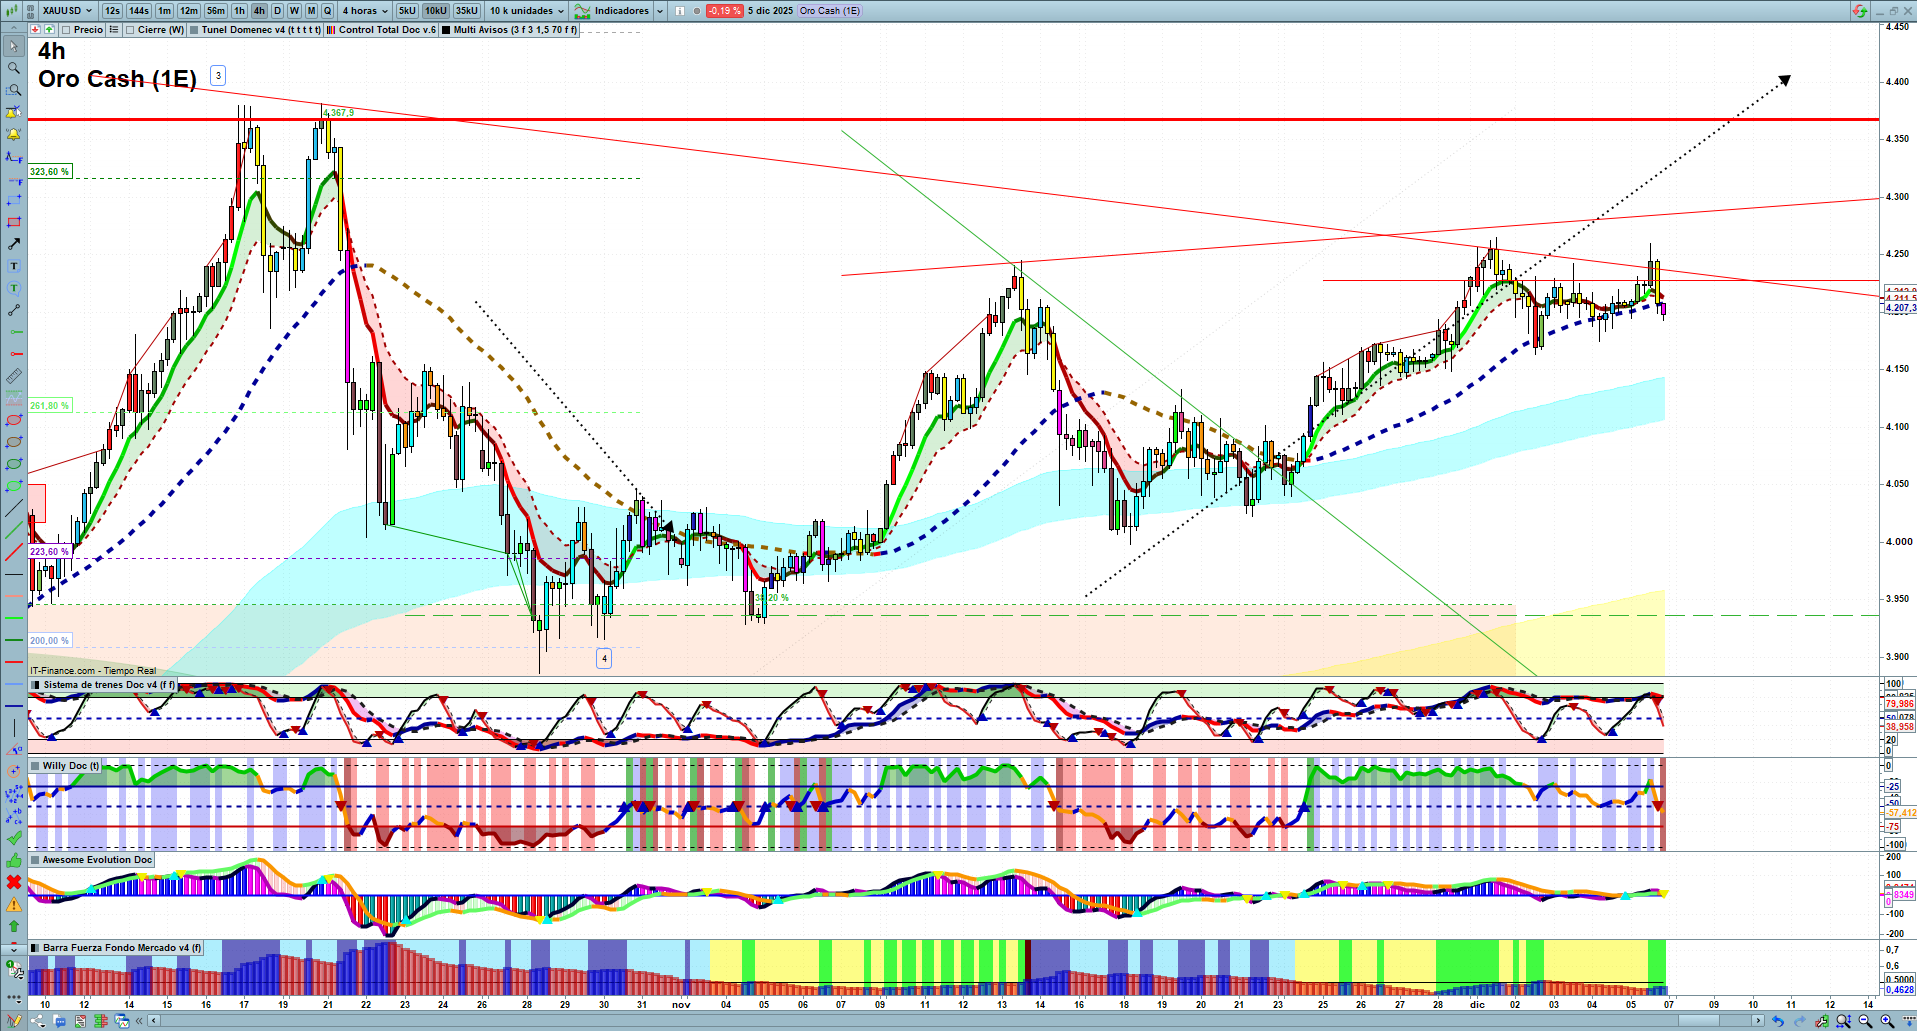Click the green checkmark icon
Screen dimensions: 1917x1031
[x=14, y=838]
